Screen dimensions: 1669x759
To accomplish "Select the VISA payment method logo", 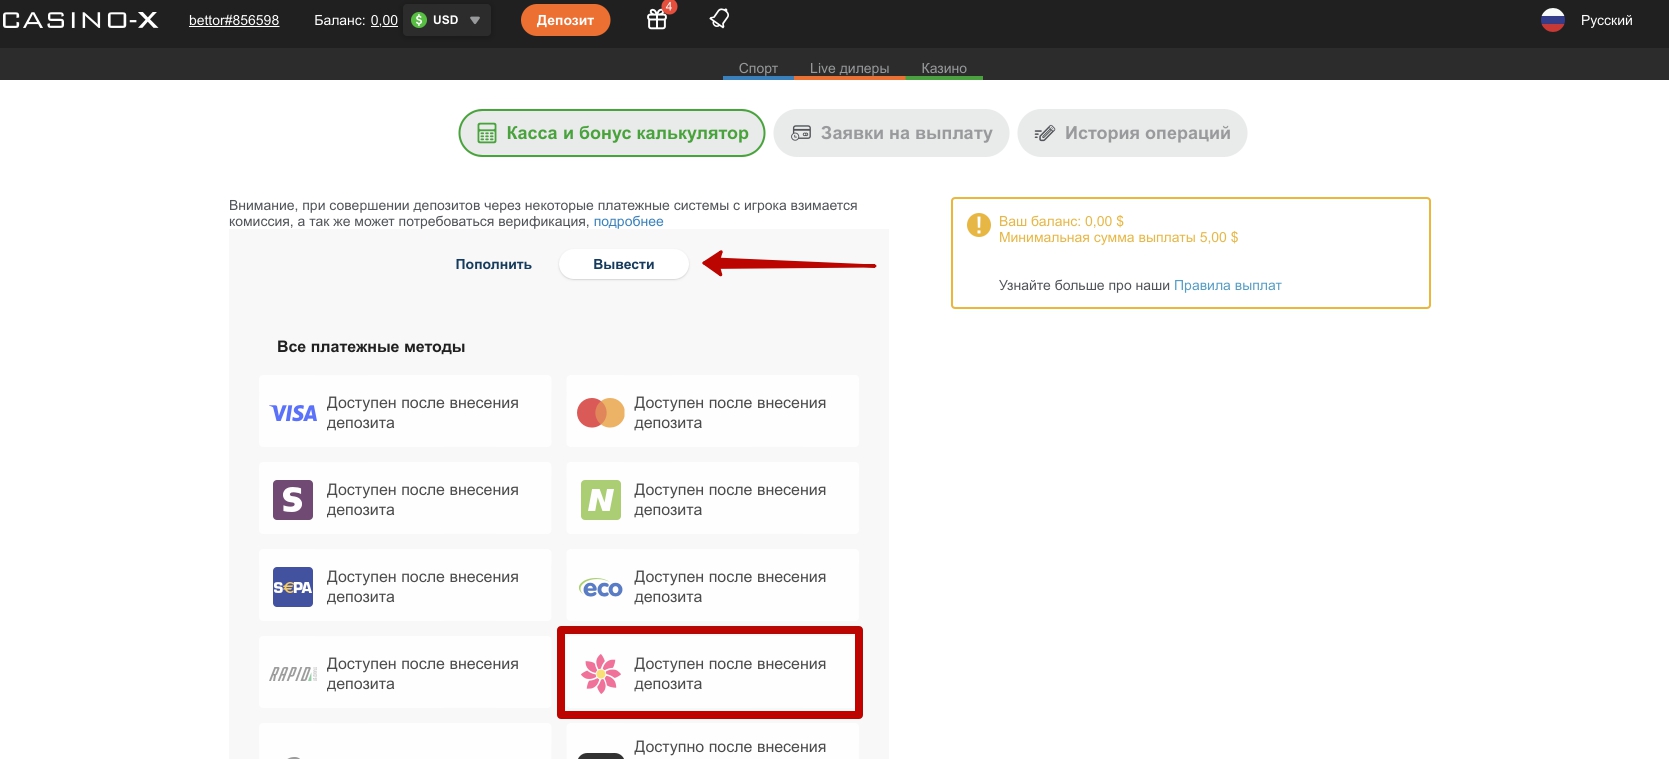I will [293, 413].
